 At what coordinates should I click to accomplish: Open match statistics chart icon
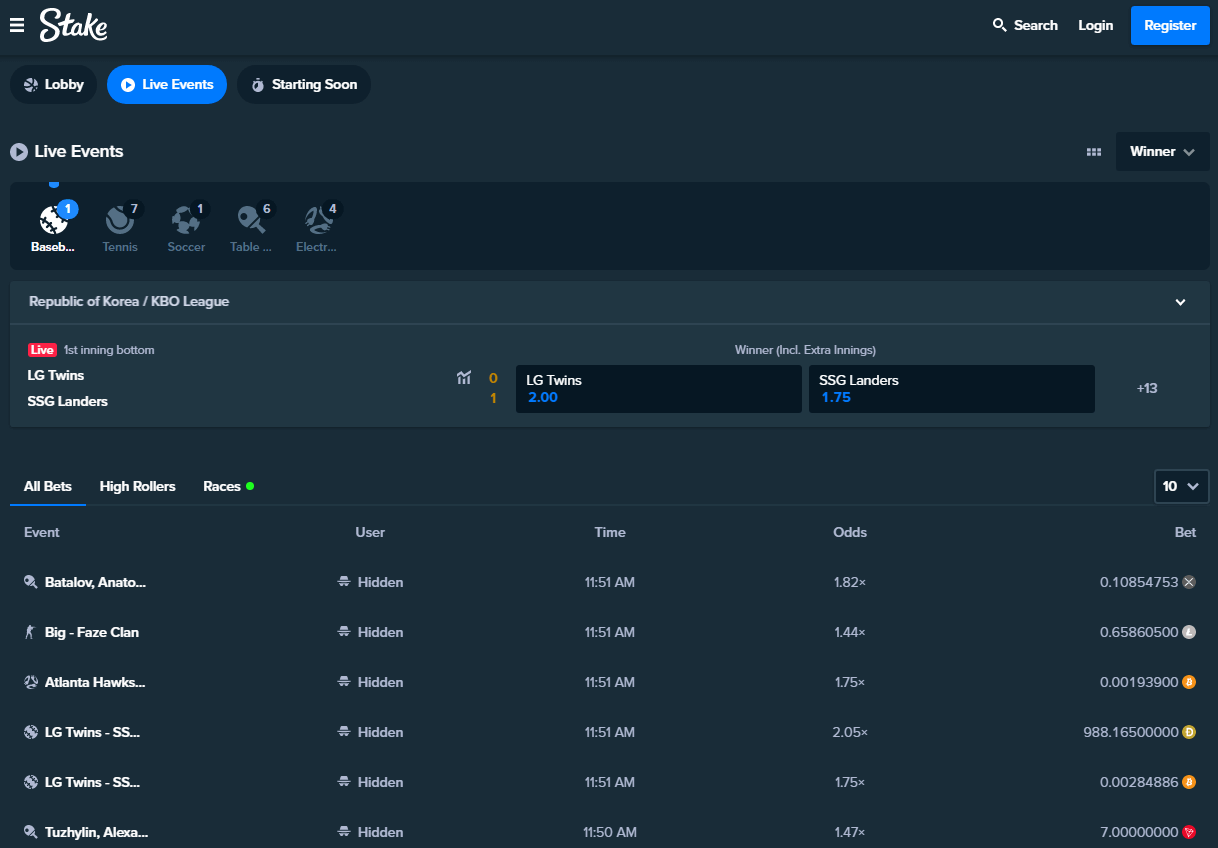tap(464, 378)
